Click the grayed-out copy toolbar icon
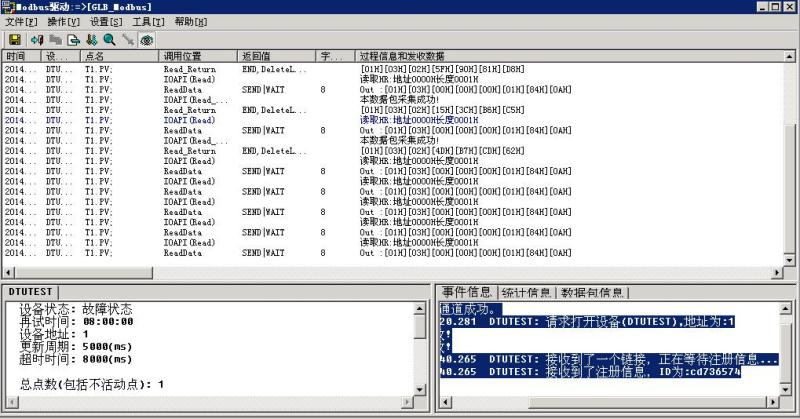The image size is (800, 419). click(55, 40)
